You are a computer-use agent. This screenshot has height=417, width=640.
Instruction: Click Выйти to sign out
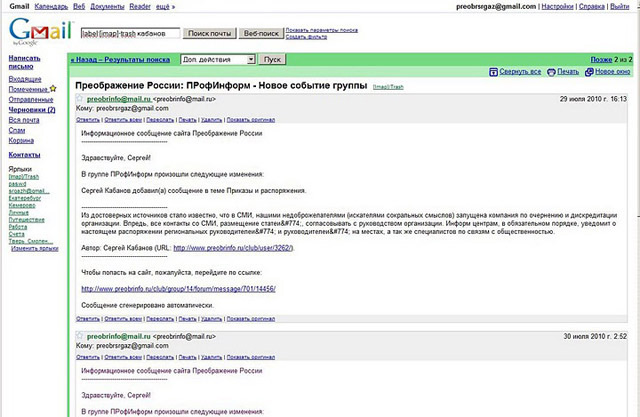[x=620, y=7]
